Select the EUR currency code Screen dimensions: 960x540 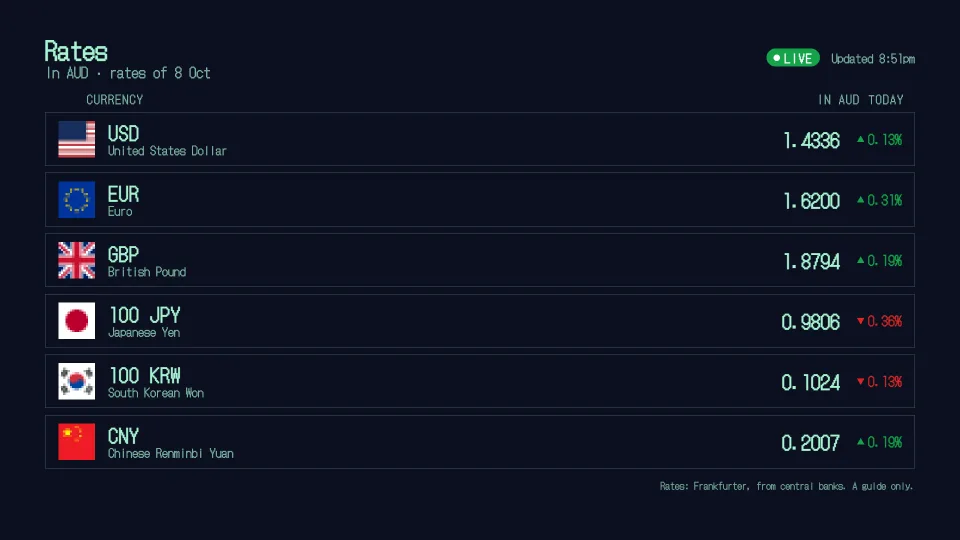pyautogui.click(x=123, y=194)
